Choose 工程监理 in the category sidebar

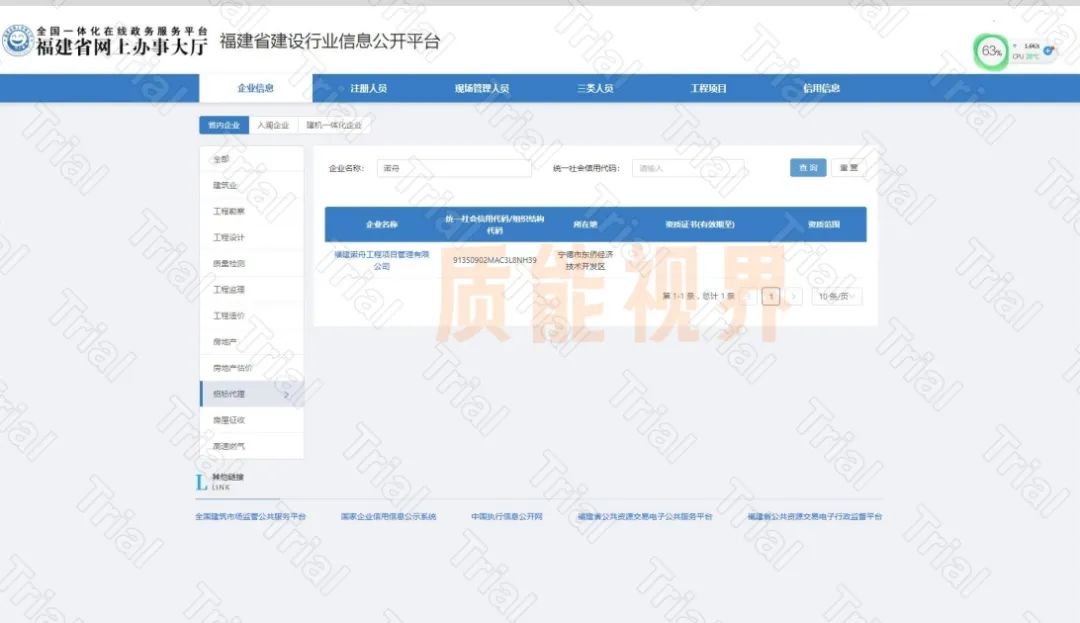(251, 290)
